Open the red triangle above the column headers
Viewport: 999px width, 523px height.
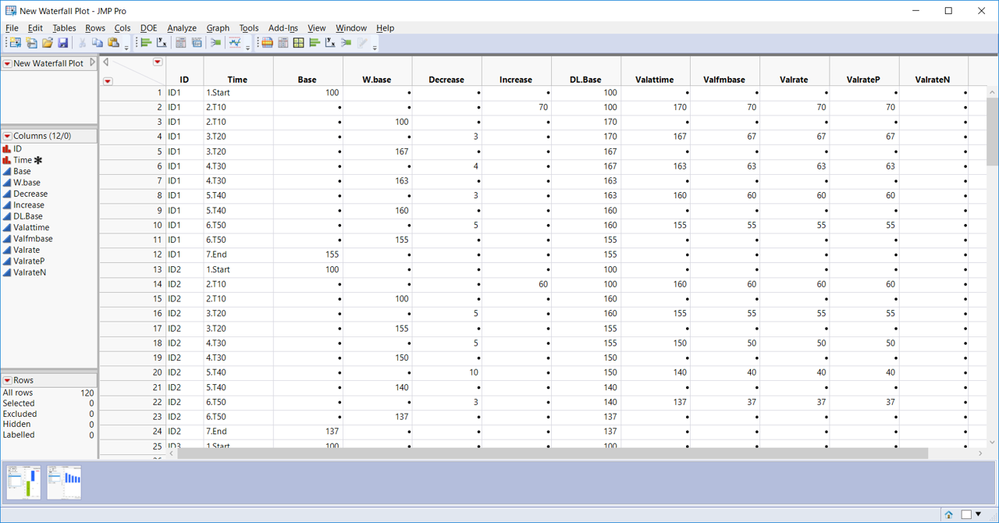coord(157,62)
